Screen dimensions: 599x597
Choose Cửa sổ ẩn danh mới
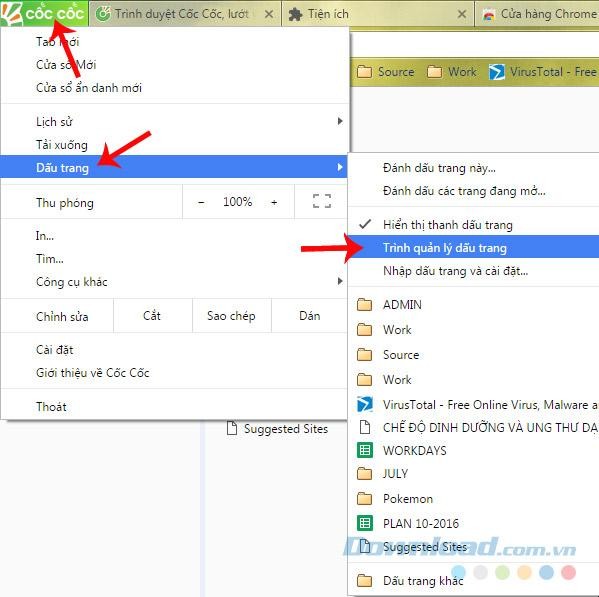pyautogui.click(x=89, y=88)
